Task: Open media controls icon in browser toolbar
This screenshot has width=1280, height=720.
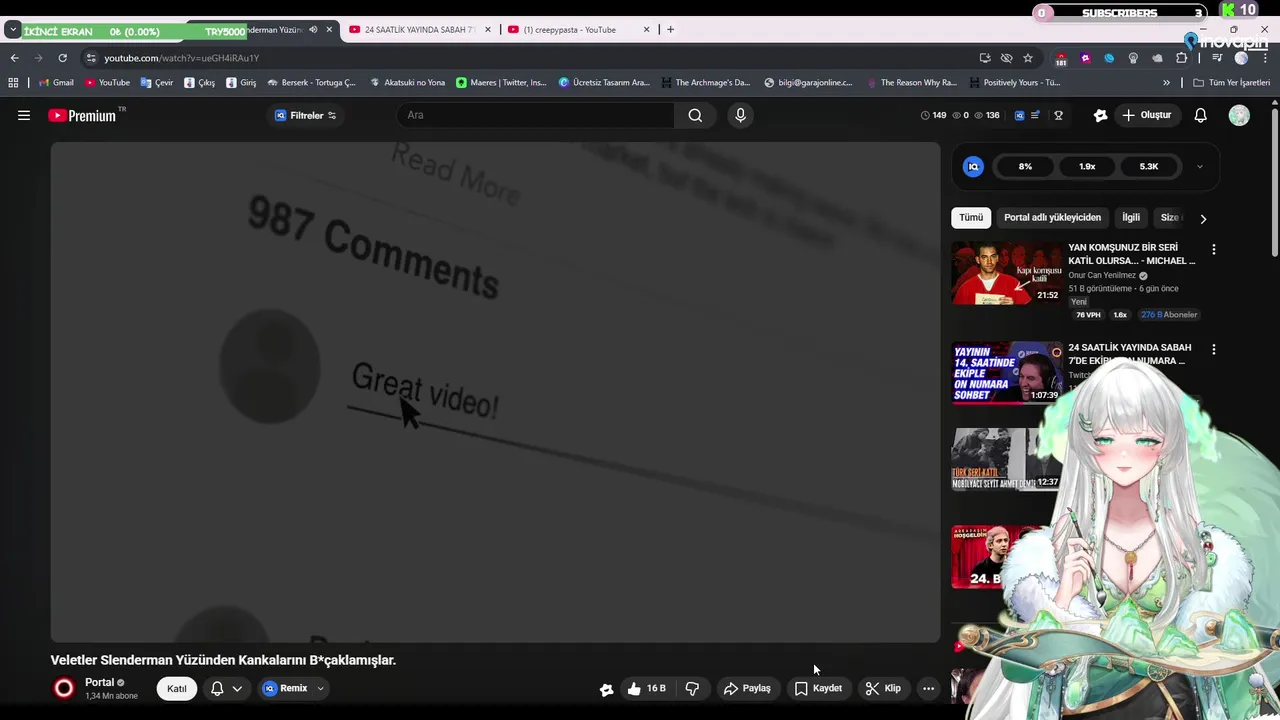Action: pos(1217,58)
